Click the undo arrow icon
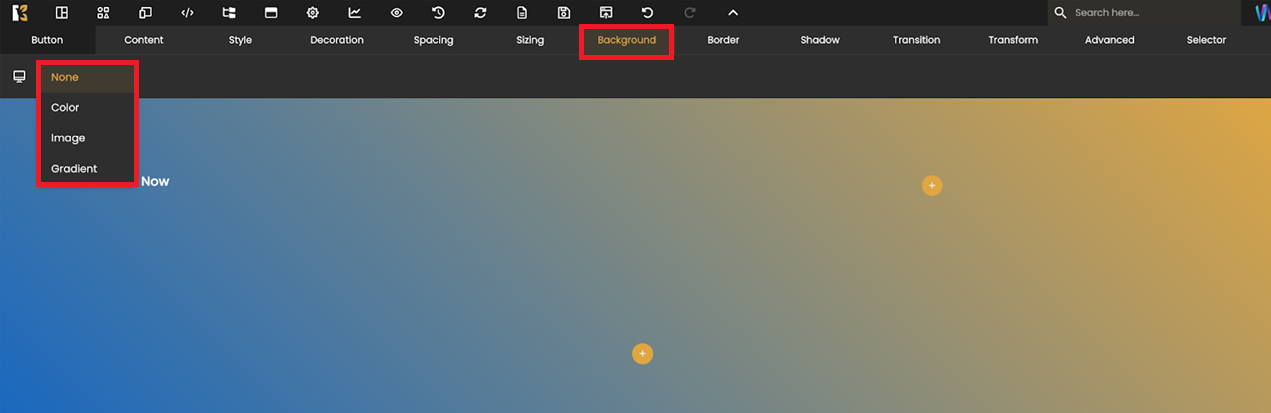This screenshot has height=413, width=1271. (x=647, y=13)
